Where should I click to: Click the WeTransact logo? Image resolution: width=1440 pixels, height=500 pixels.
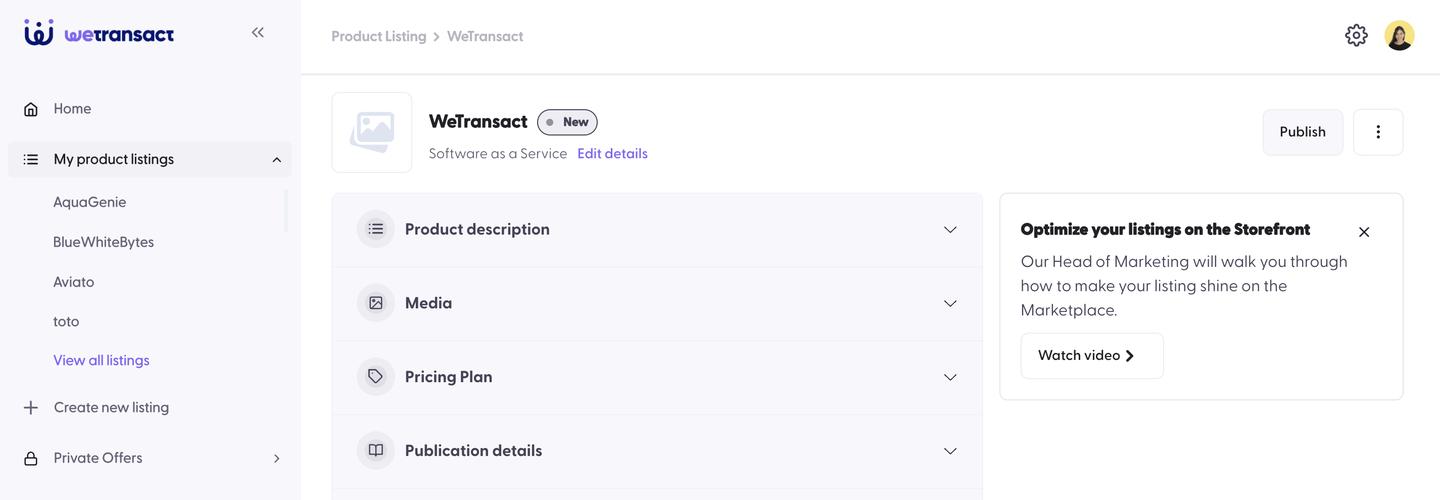[x=99, y=33]
